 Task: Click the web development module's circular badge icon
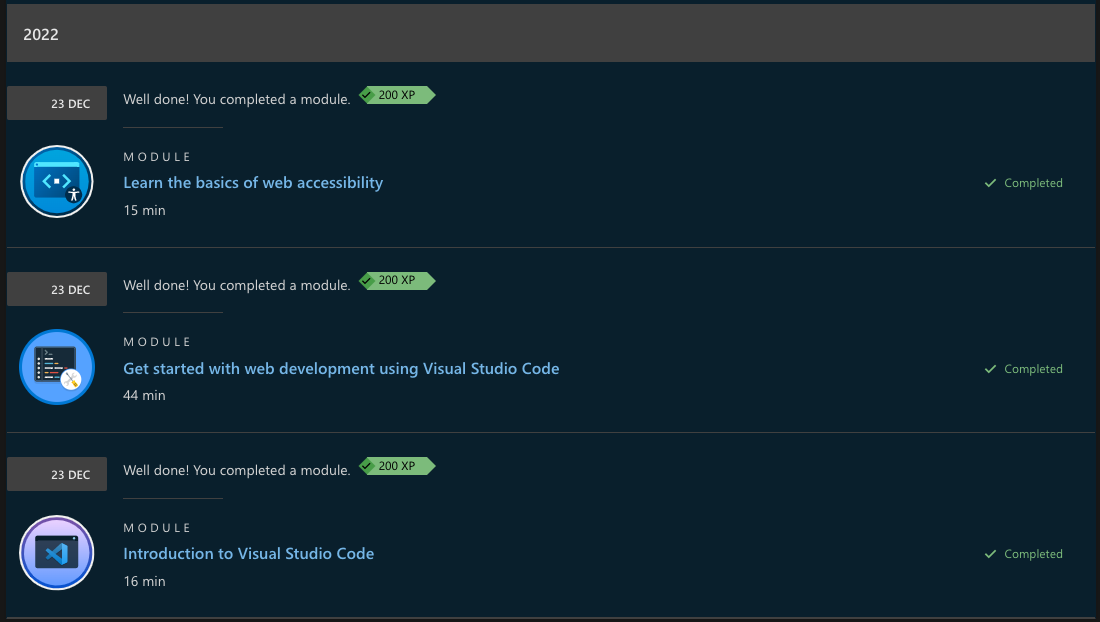tap(57, 368)
